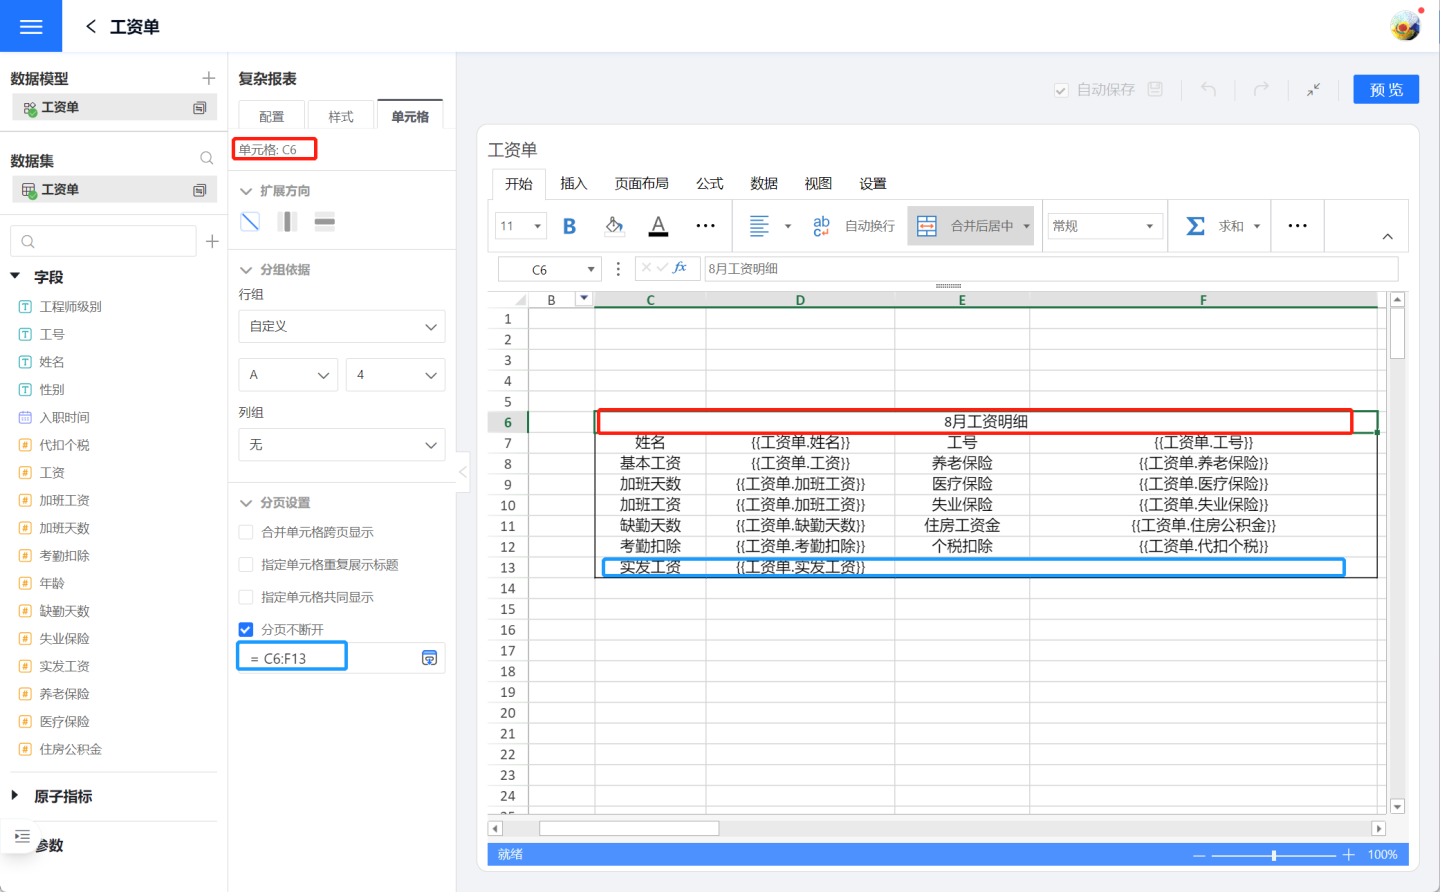Image resolution: width=1440 pixels, height=892 pixels.
Task: Open the 行组 自定义 dropdown
Action: (x=341, y=326)
